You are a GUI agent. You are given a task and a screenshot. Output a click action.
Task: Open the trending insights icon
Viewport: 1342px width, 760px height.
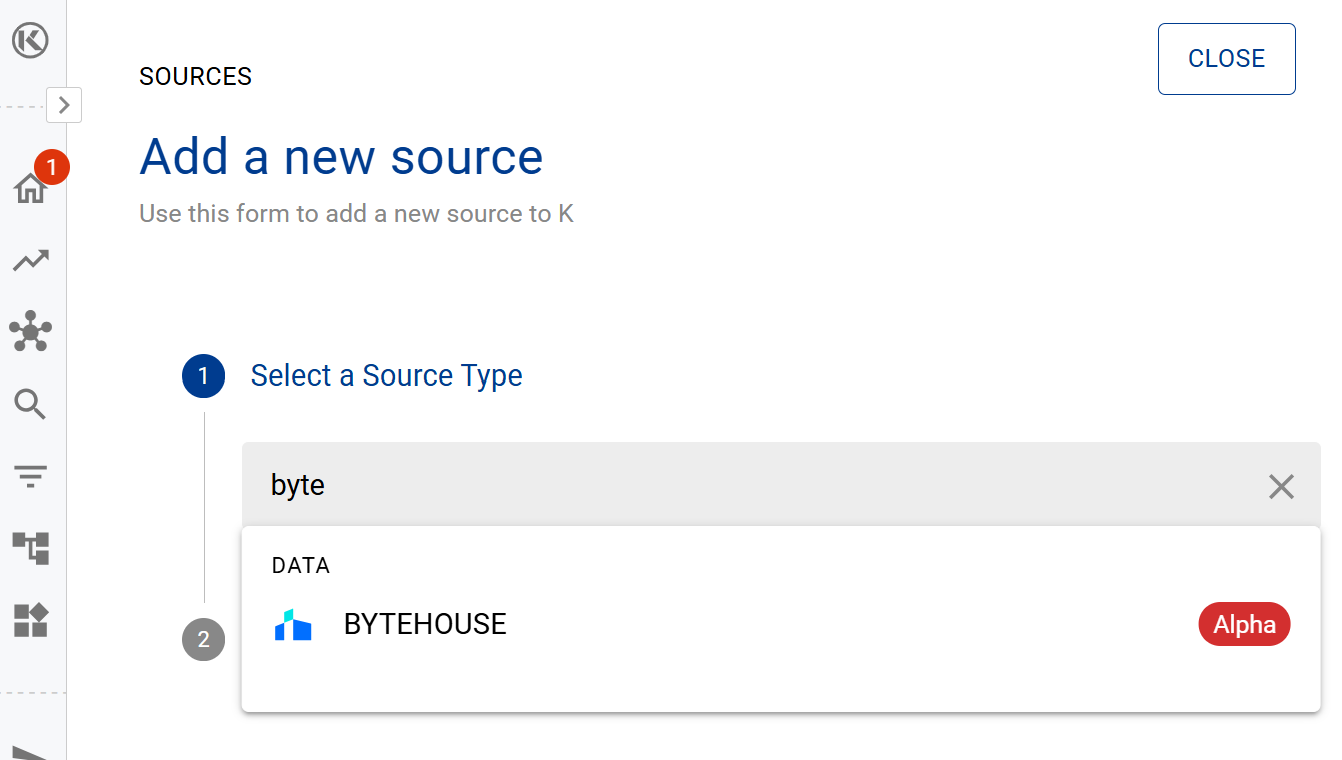click(31, 261)
